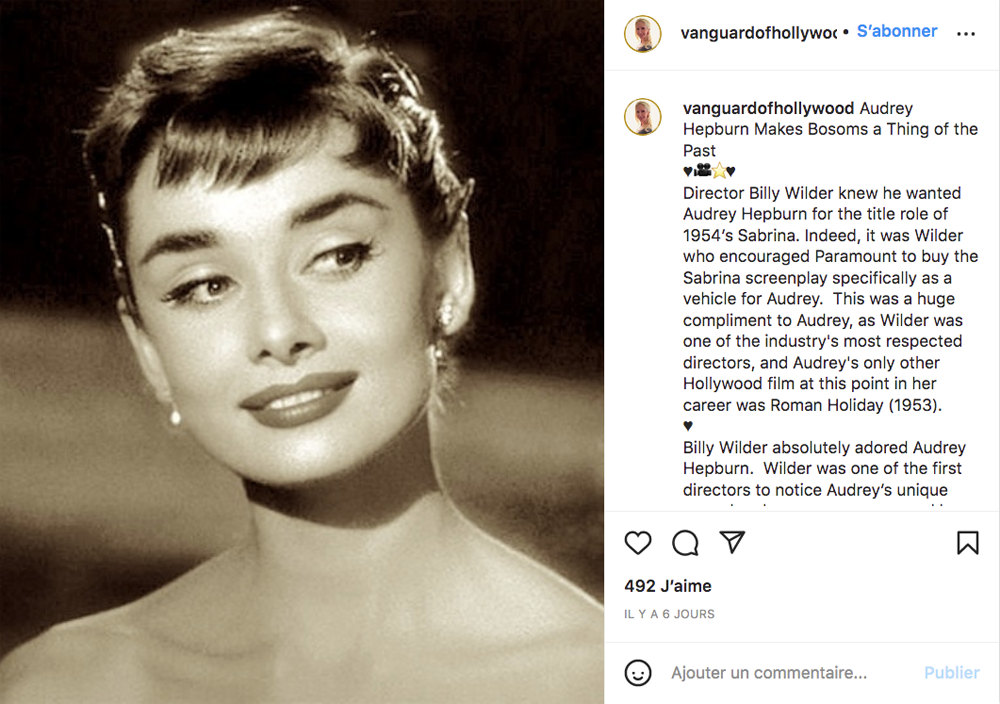Like the post with the heart icon
The height and width of the screenshot is (704, 1000).
point(637,543)
